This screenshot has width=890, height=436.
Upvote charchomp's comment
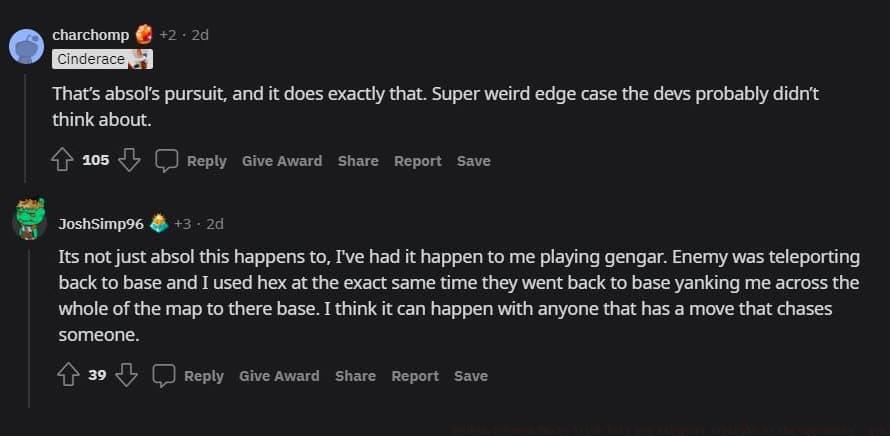click(x=64, y=160)
